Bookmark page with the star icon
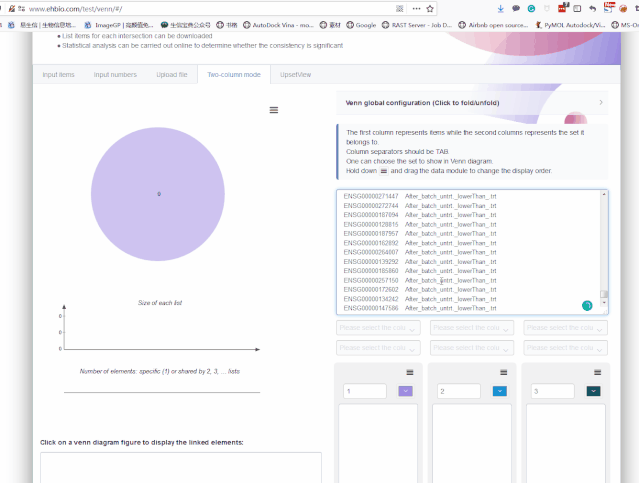This screenshot has height=483, width=639. pos(430,9)
